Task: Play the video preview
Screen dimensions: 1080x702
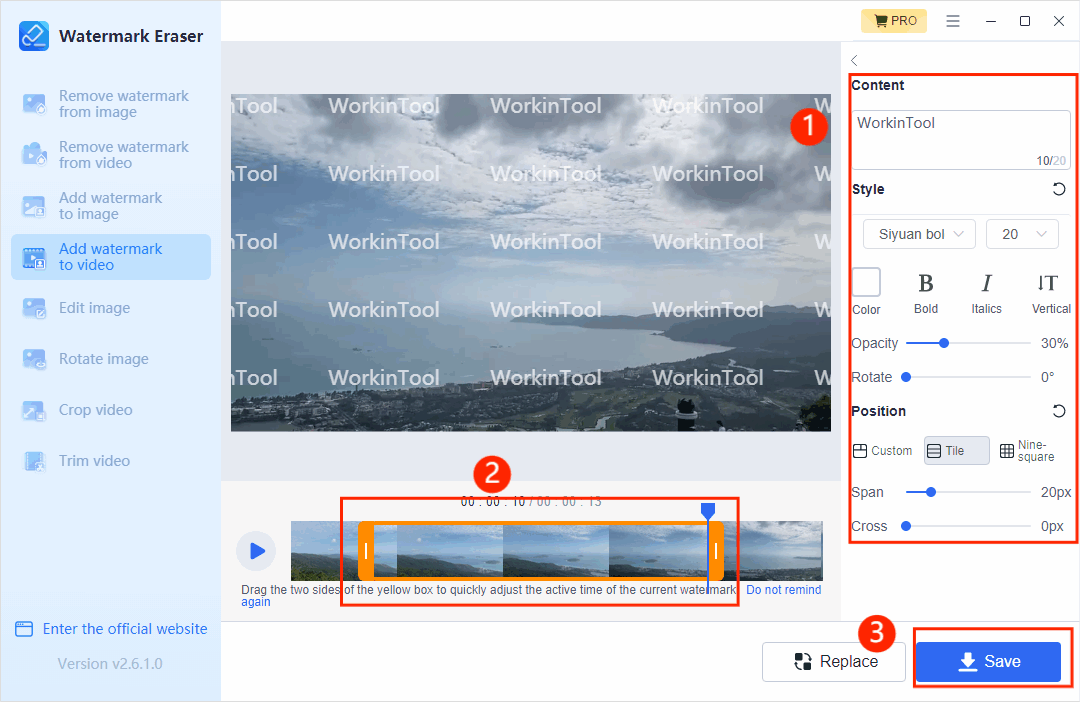Action: point(256,551)
